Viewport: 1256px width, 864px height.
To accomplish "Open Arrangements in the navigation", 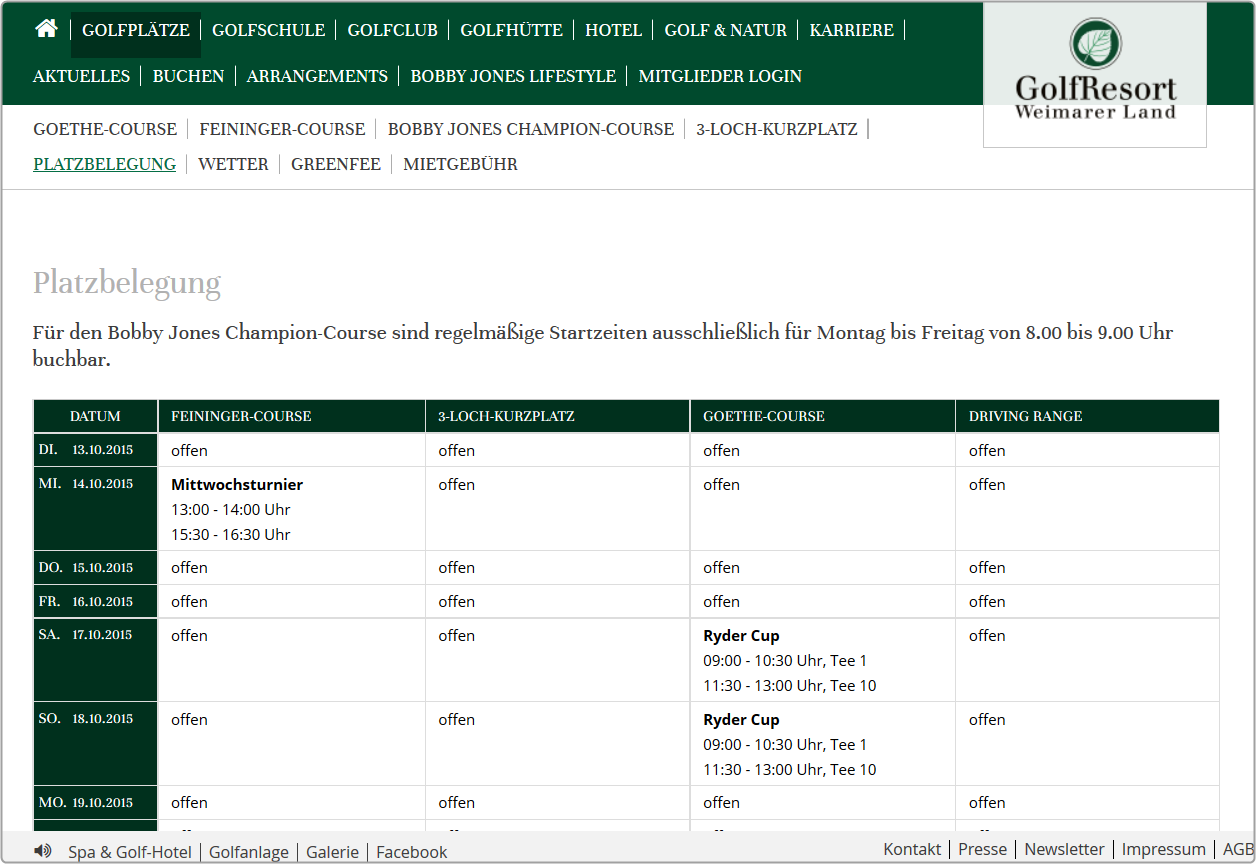I will 317,76.
